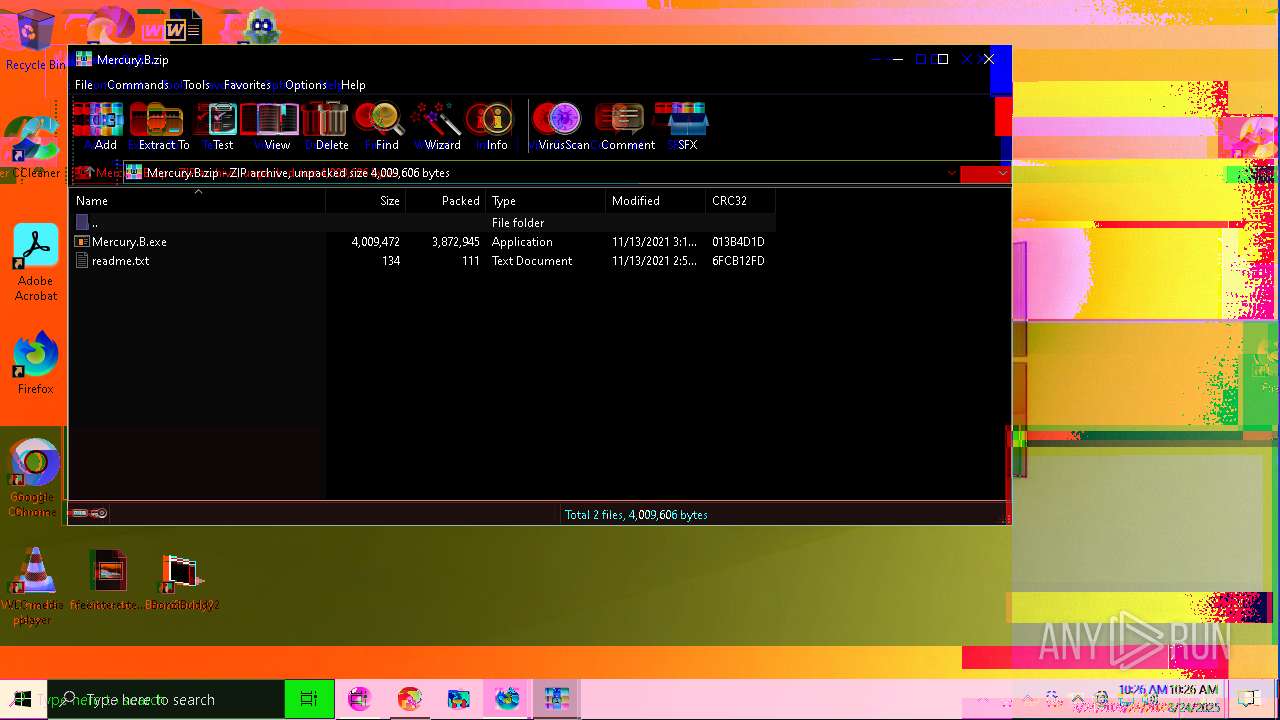Click the Extract To toolbar icon

(x=163, y=127)
